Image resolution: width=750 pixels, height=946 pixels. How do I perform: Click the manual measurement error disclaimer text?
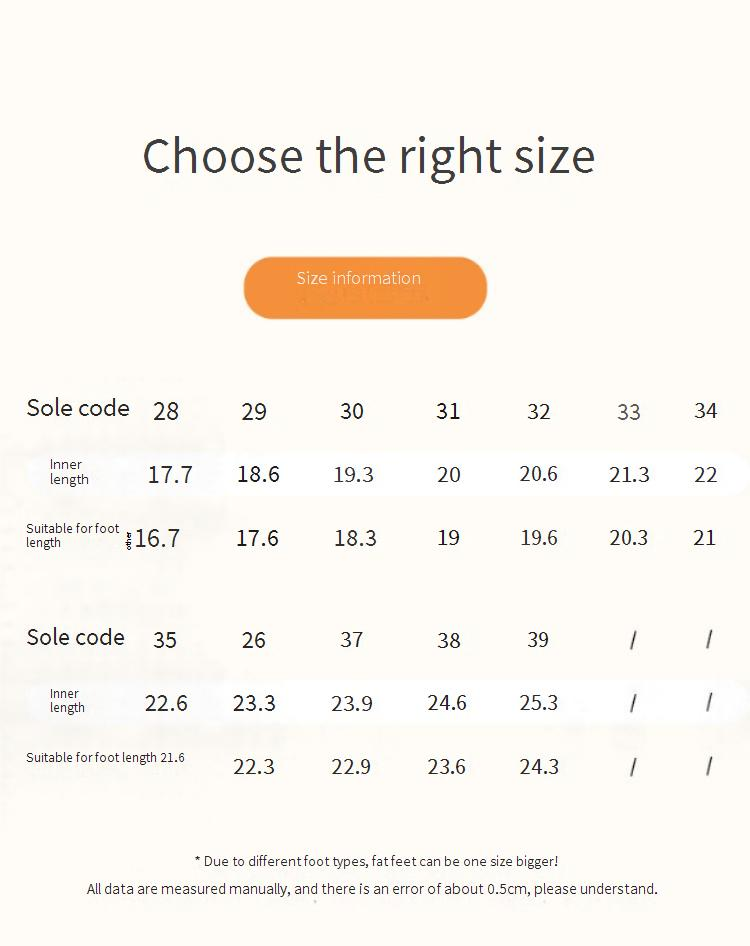point(372,889)
